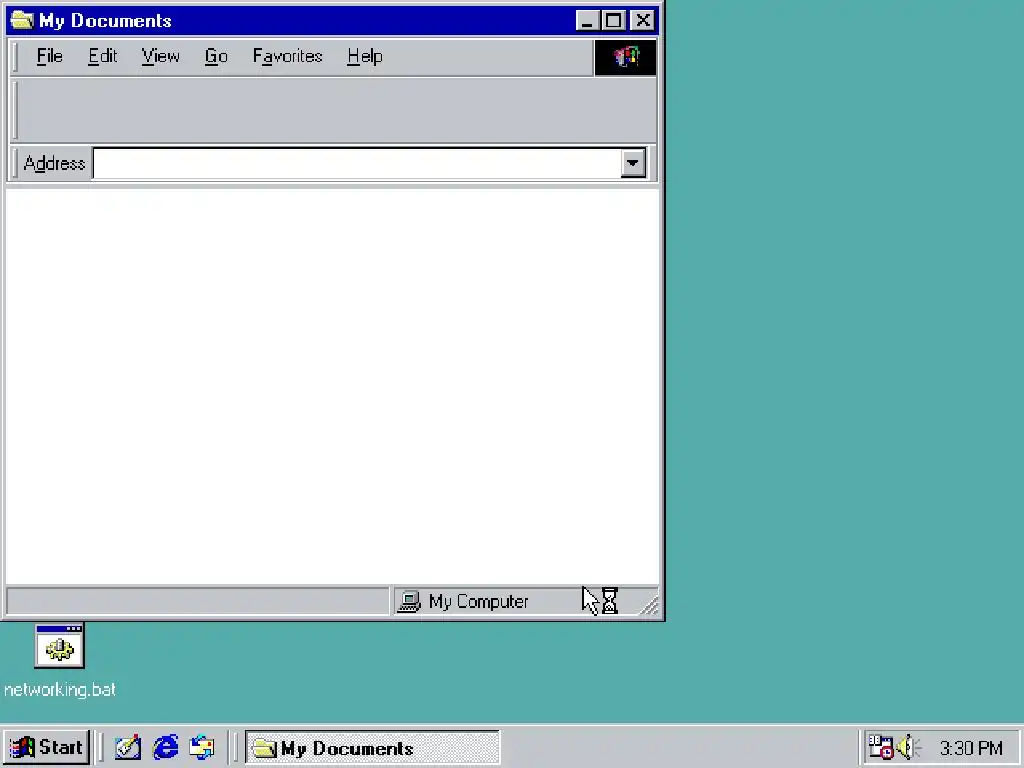Image resolution: width=1024 pixels, height=768 pixels.
Task: Open the Start menu
Action: [x=46, y=747]
